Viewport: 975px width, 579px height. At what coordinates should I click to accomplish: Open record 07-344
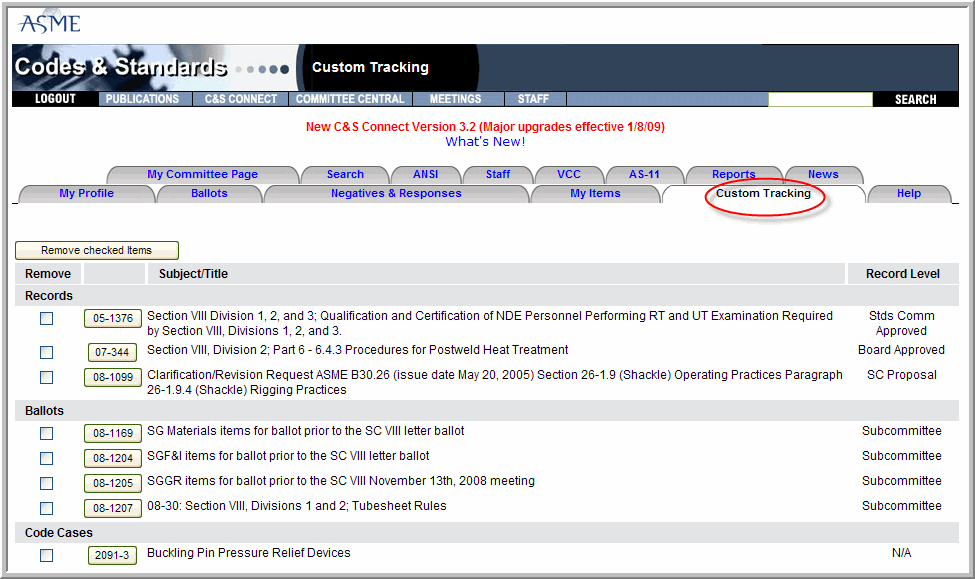coord(112,353)
